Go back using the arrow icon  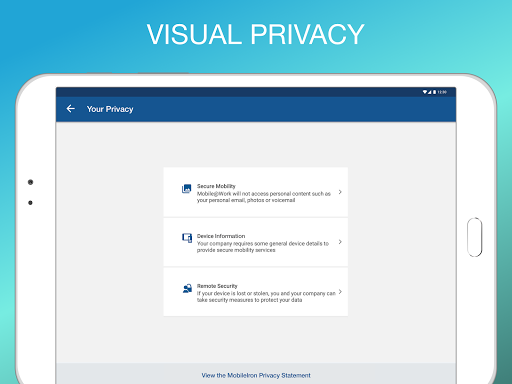click(x=71, y=109)
